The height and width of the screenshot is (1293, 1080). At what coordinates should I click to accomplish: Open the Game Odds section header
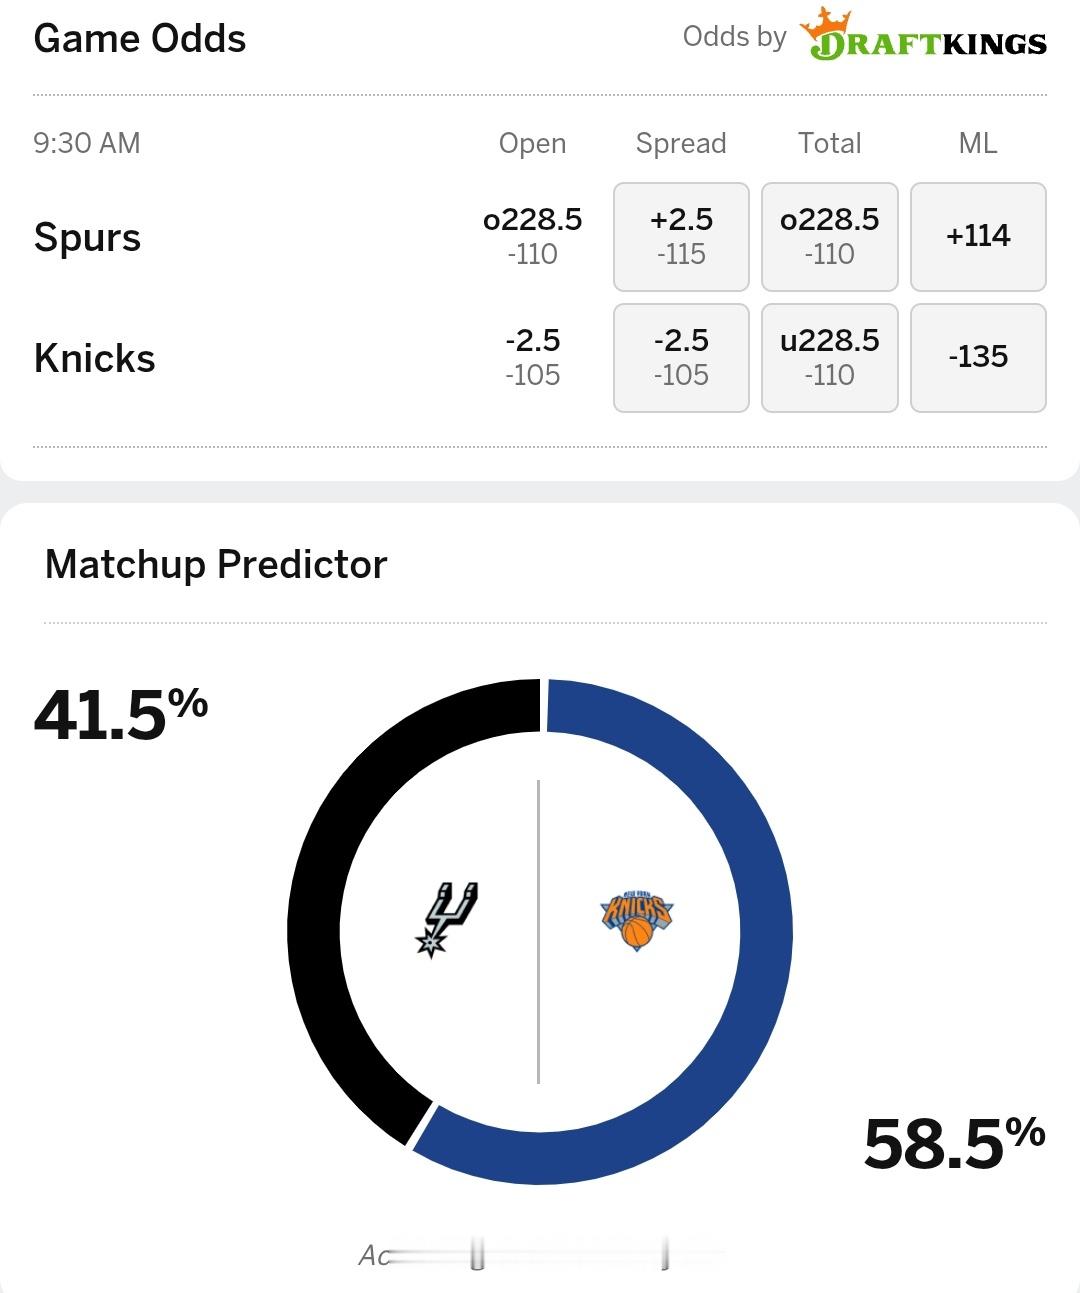coord(138,39)
